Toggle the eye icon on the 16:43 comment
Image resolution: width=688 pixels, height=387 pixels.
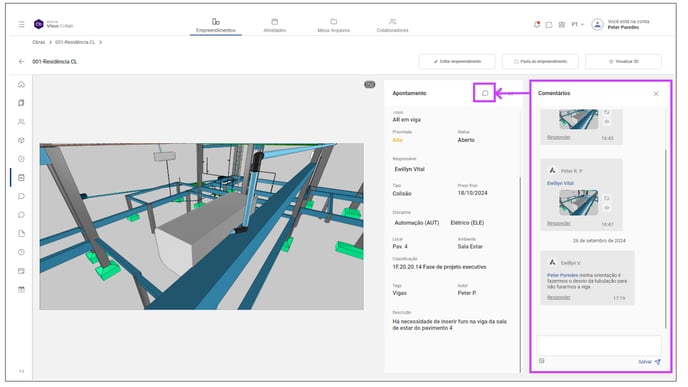click(x=607, y=122)
